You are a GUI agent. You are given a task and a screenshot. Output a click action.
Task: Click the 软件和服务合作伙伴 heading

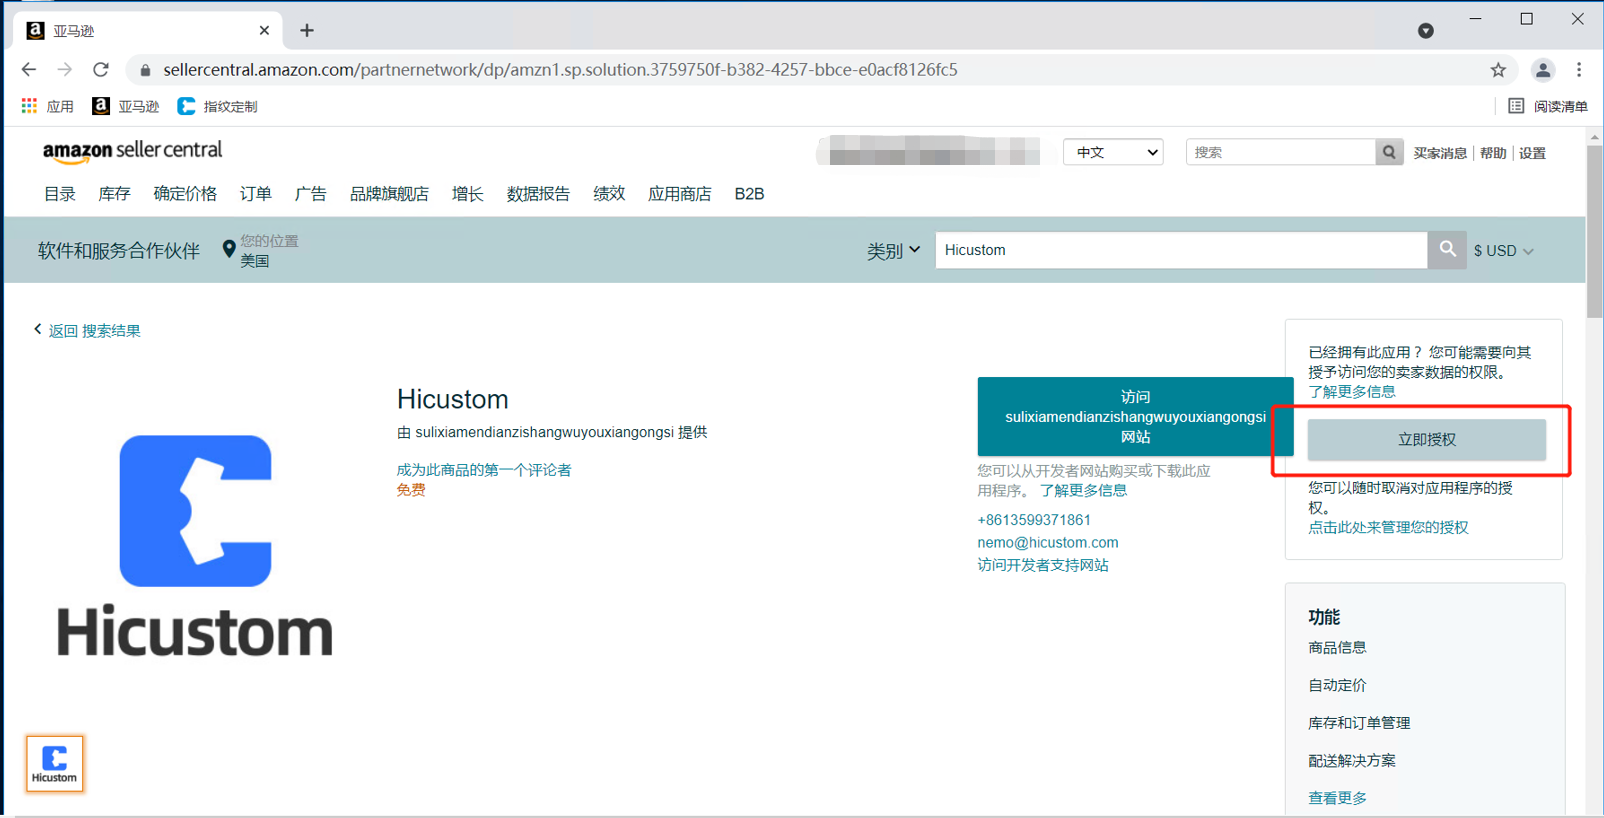(x=119, y=251)
